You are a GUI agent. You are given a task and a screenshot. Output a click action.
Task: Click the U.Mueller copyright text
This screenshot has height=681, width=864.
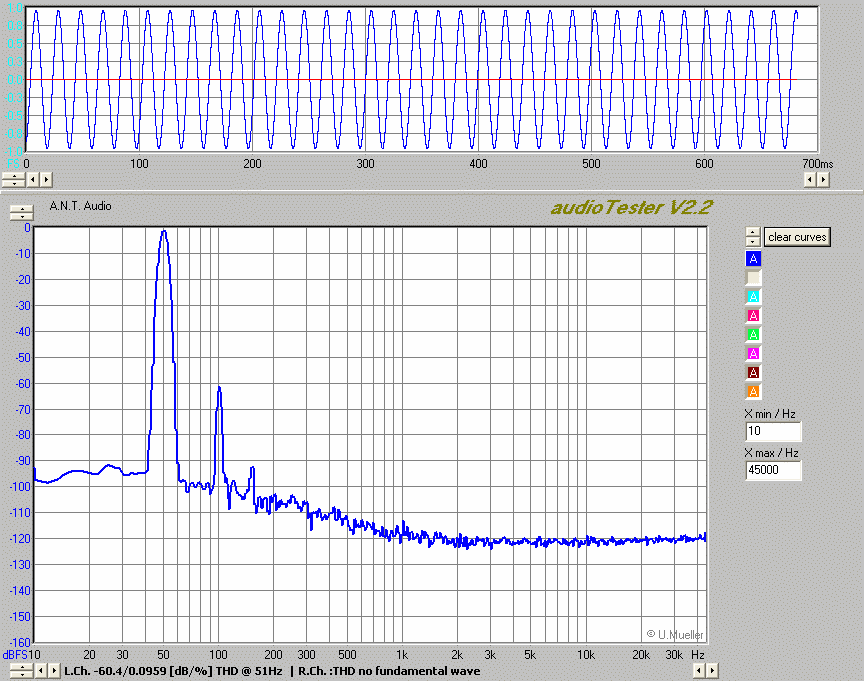[674, 634]
